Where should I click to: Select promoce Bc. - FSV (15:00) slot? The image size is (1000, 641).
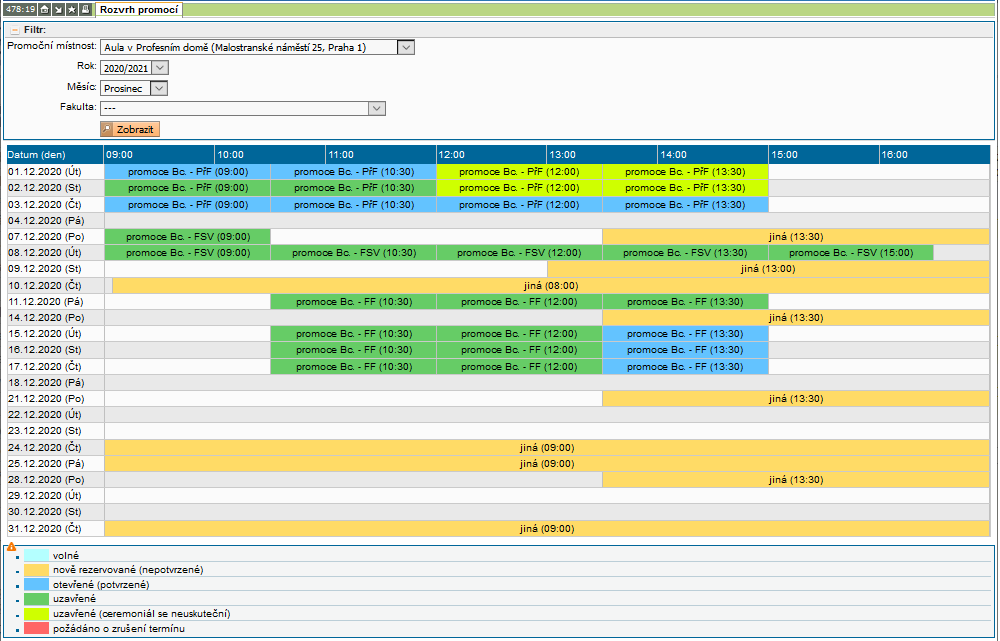tap(850, 253)
